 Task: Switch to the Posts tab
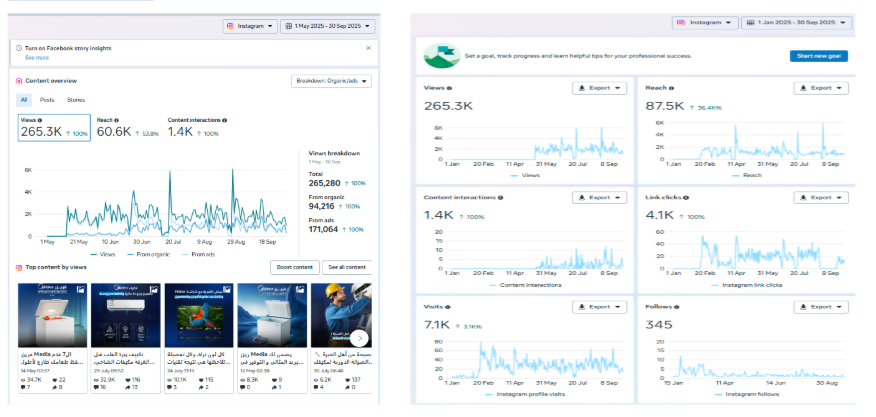pyautogui.click(x=47, y=100)
